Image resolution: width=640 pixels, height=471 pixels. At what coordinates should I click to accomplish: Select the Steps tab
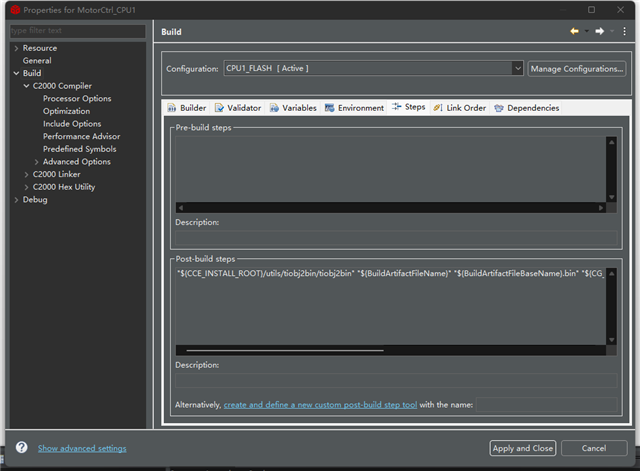409,107
